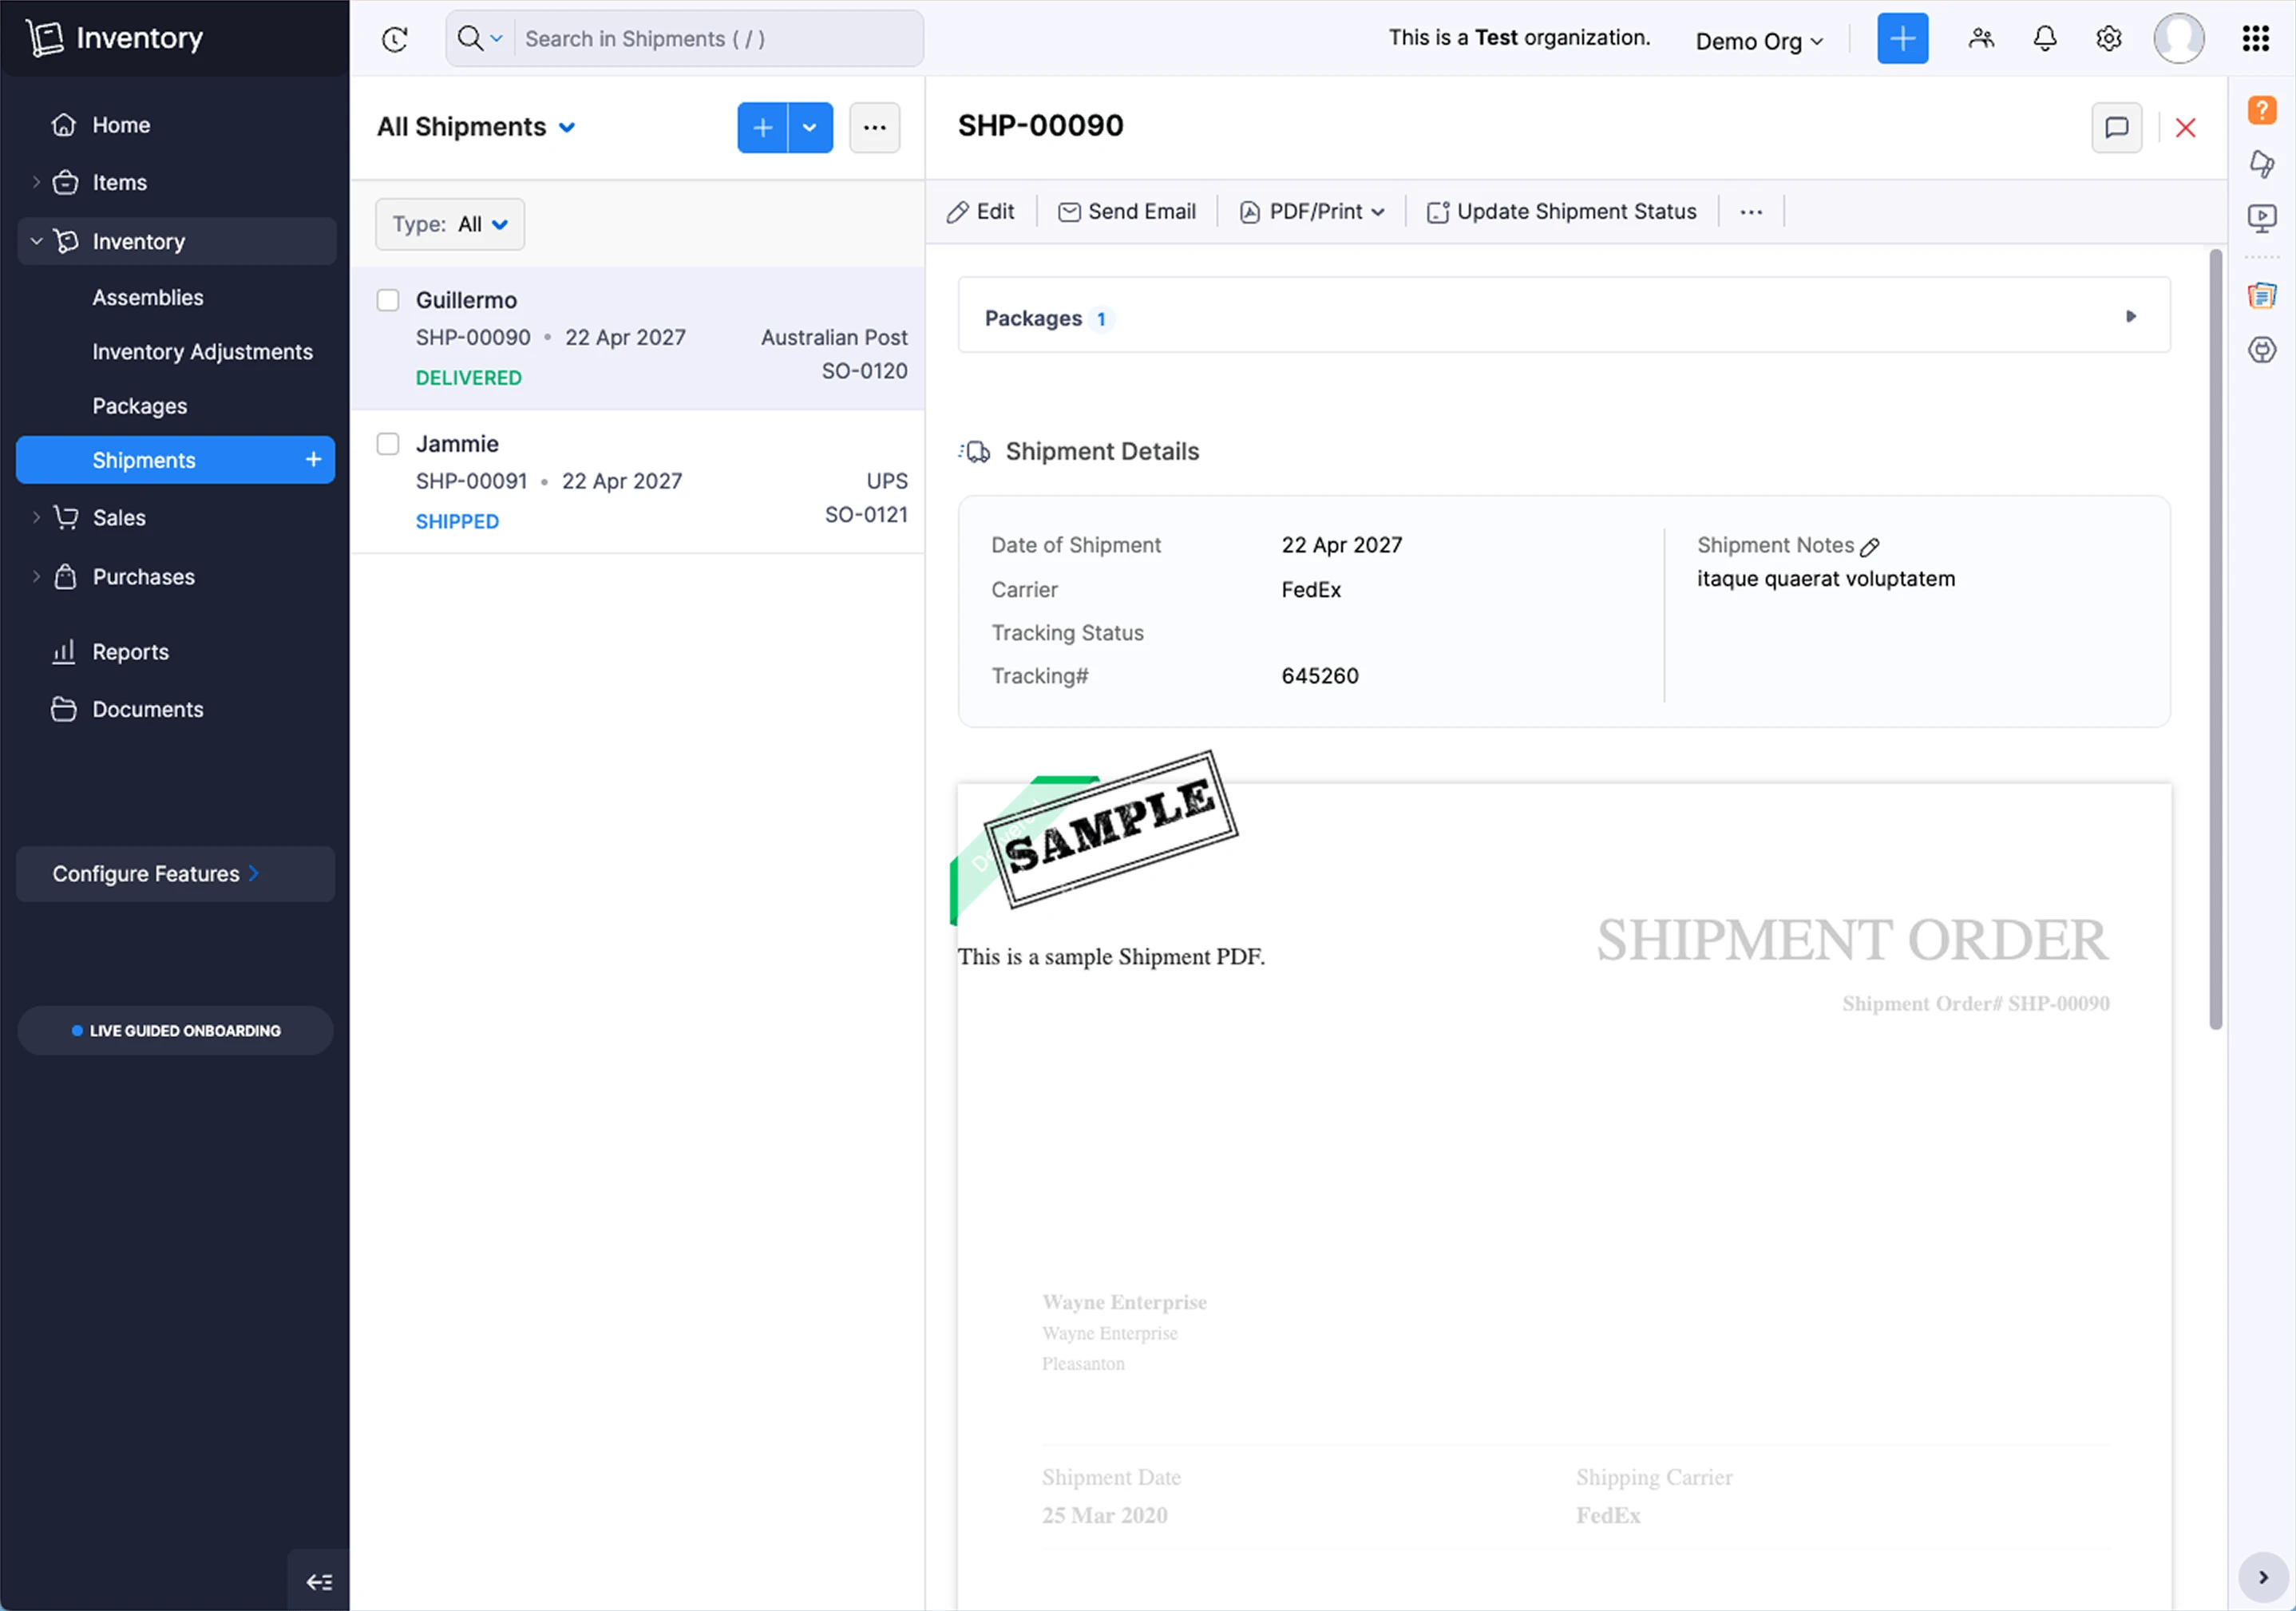Viewport: 2296px width, 1611px height.
Task: Click the blue quick create plus button
Action: click(x=1902, y=39)
